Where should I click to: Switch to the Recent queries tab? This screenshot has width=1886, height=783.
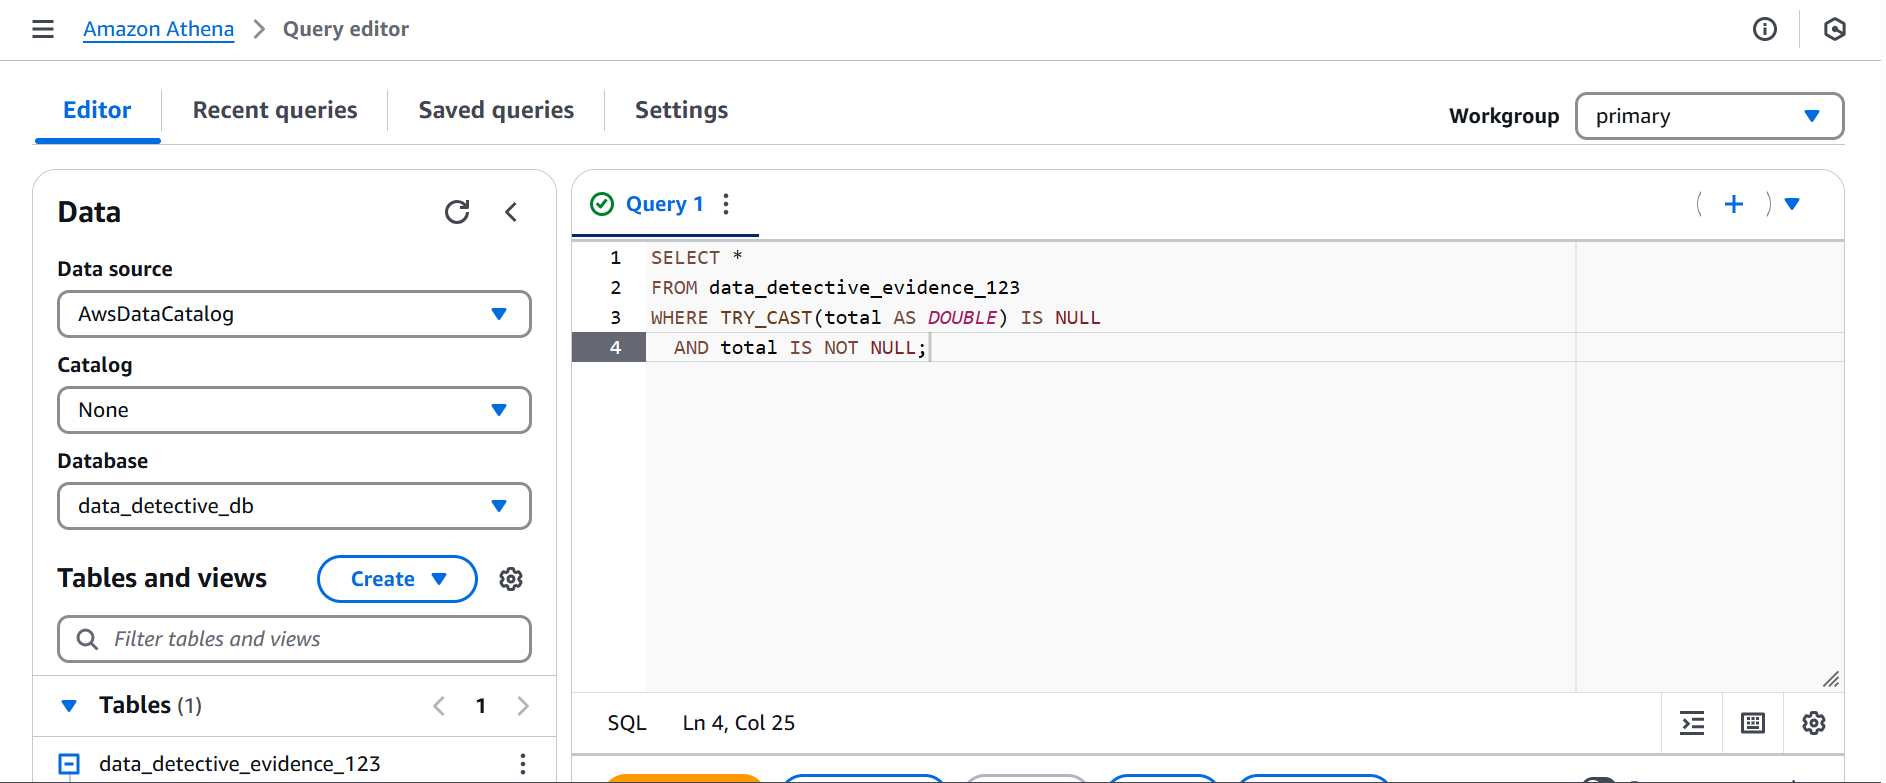coord(275,110)
